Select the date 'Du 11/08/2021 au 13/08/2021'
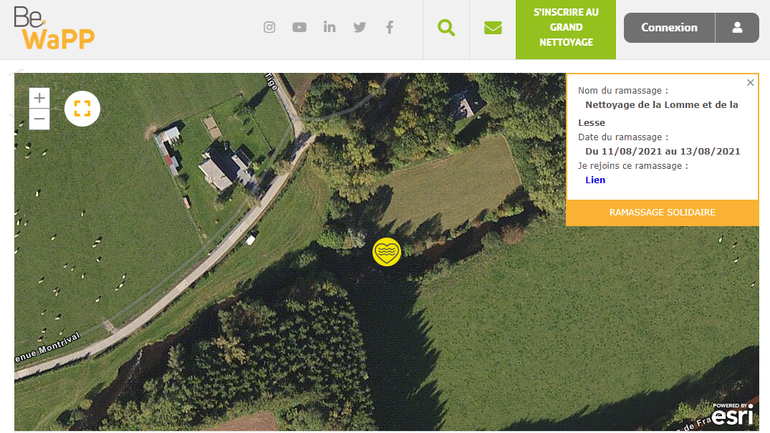Viewport: 770px width, 433px height. pyautogui.click(x=662, y=151)
